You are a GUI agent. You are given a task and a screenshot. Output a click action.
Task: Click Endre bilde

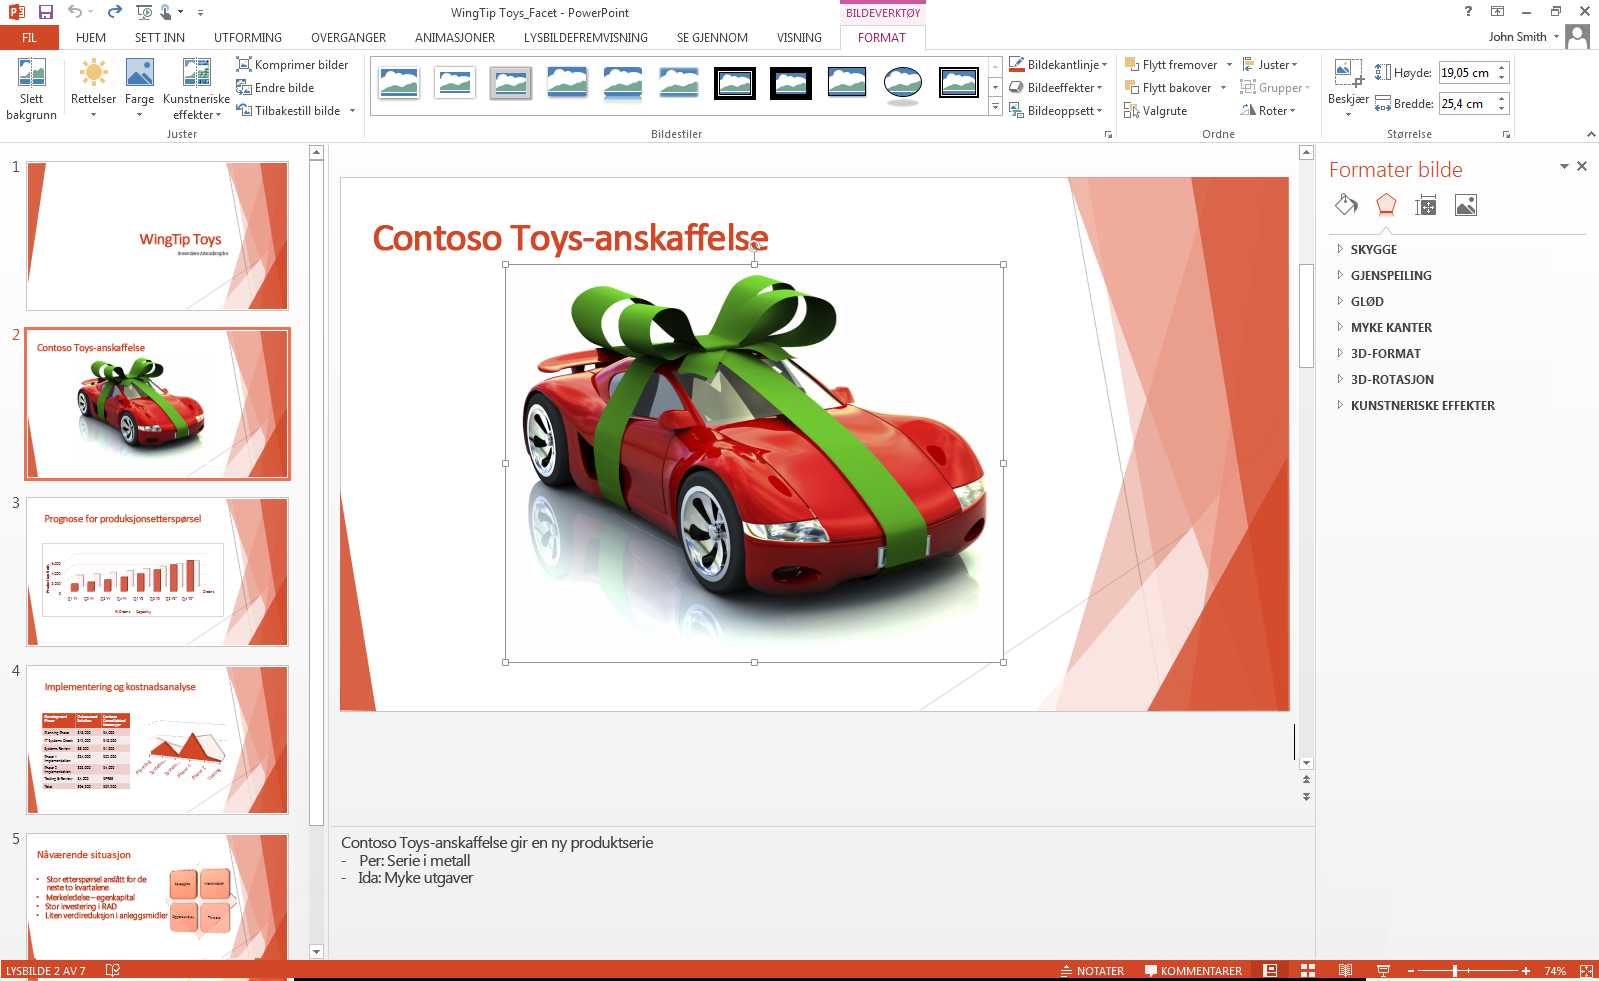click(275, 88)
